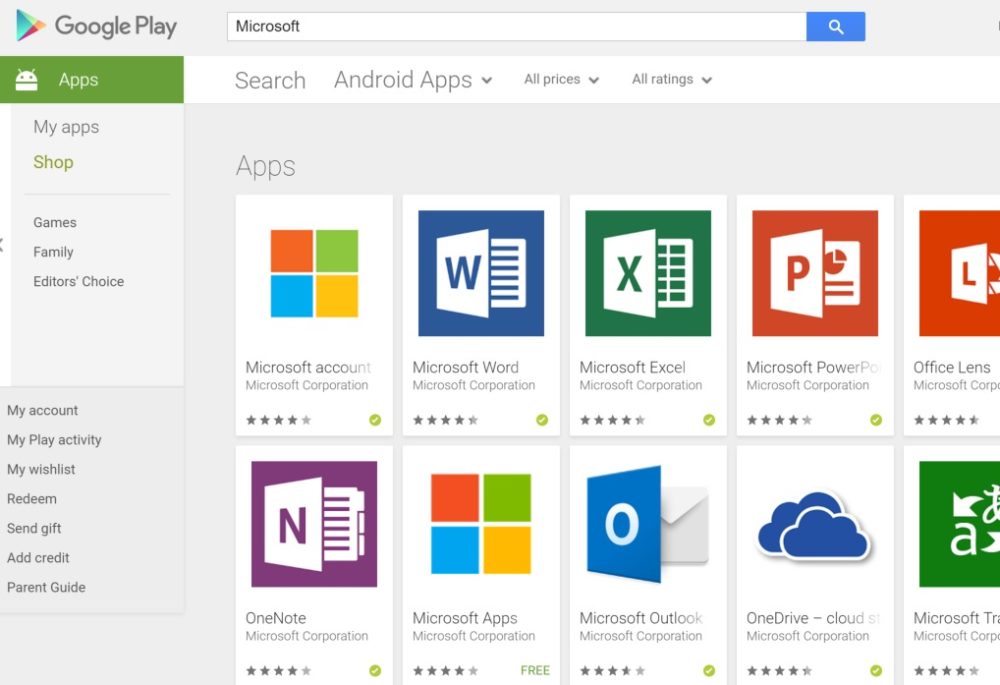Open the Microsoft Word app icon
Screen dimensions: 1000x685
coord(481,273)
